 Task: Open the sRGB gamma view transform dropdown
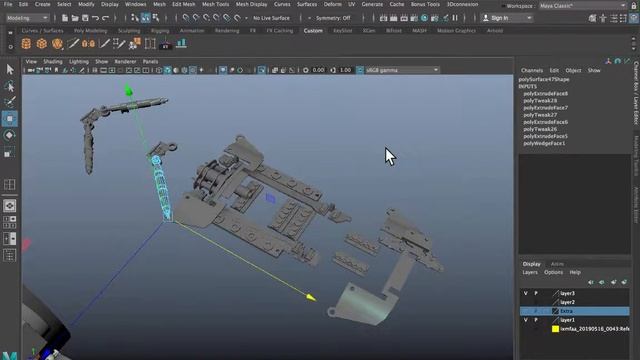pyautogui.click(x=402, y=70)
